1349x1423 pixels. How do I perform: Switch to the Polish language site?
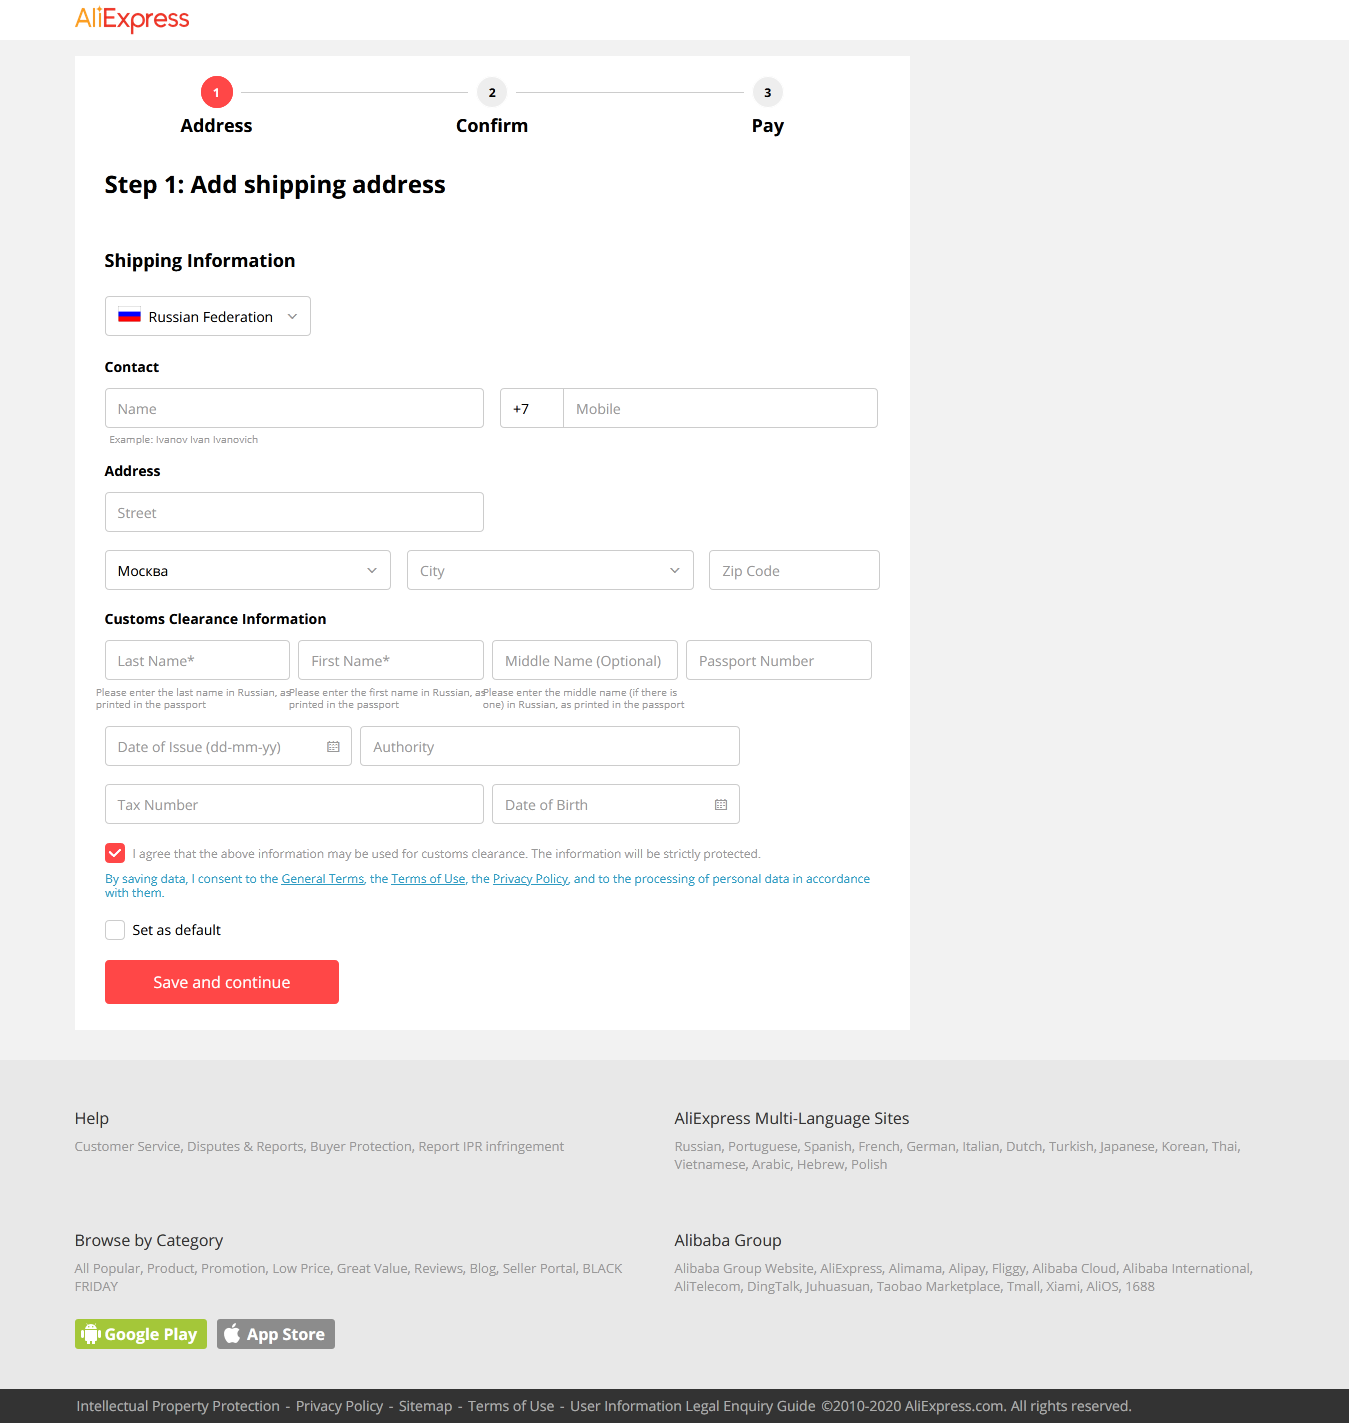pyautogui.click(x=869, y=1164)
